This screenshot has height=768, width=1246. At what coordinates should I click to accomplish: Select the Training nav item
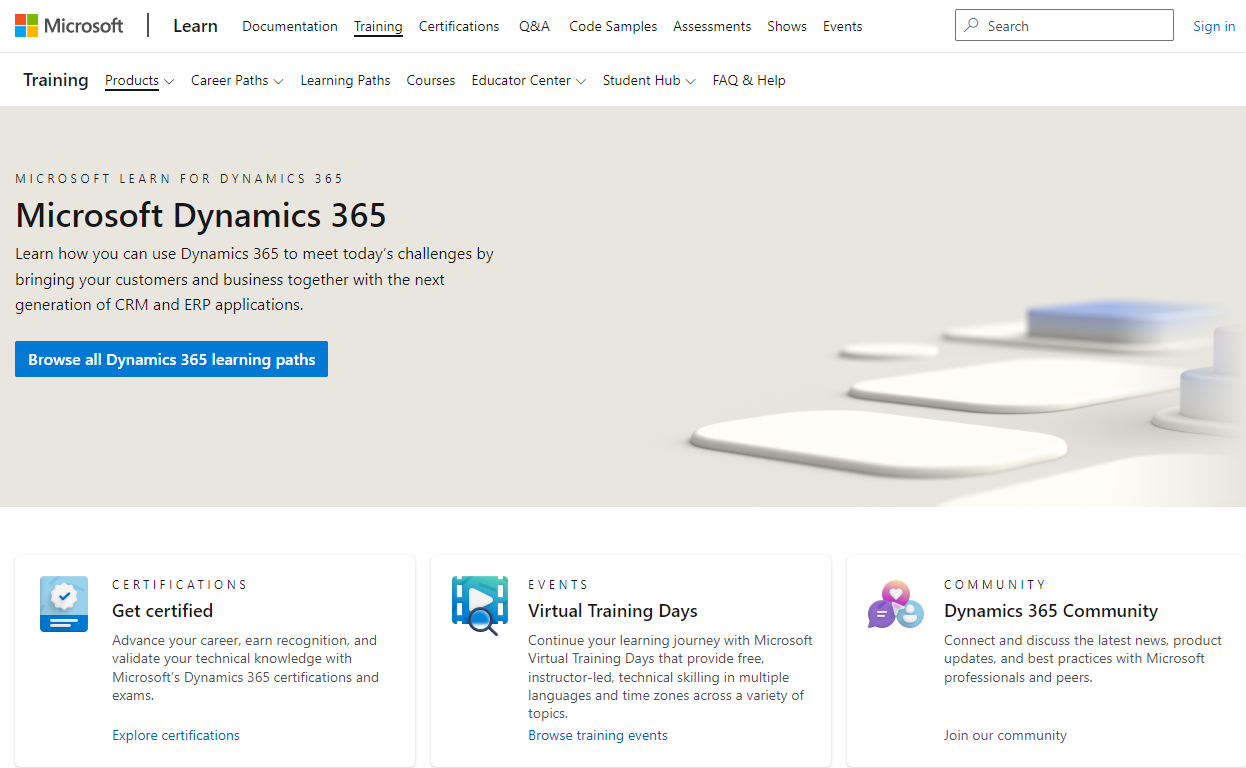[x=378, y=27]
